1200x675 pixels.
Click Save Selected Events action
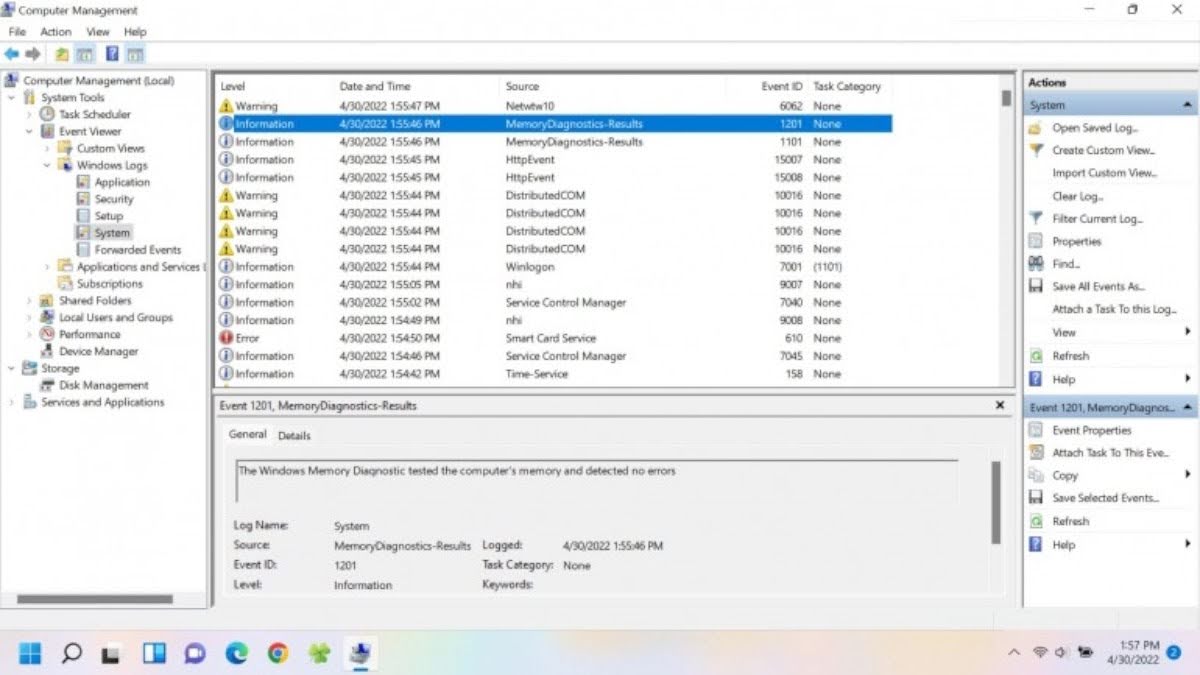pos(1106,498)
